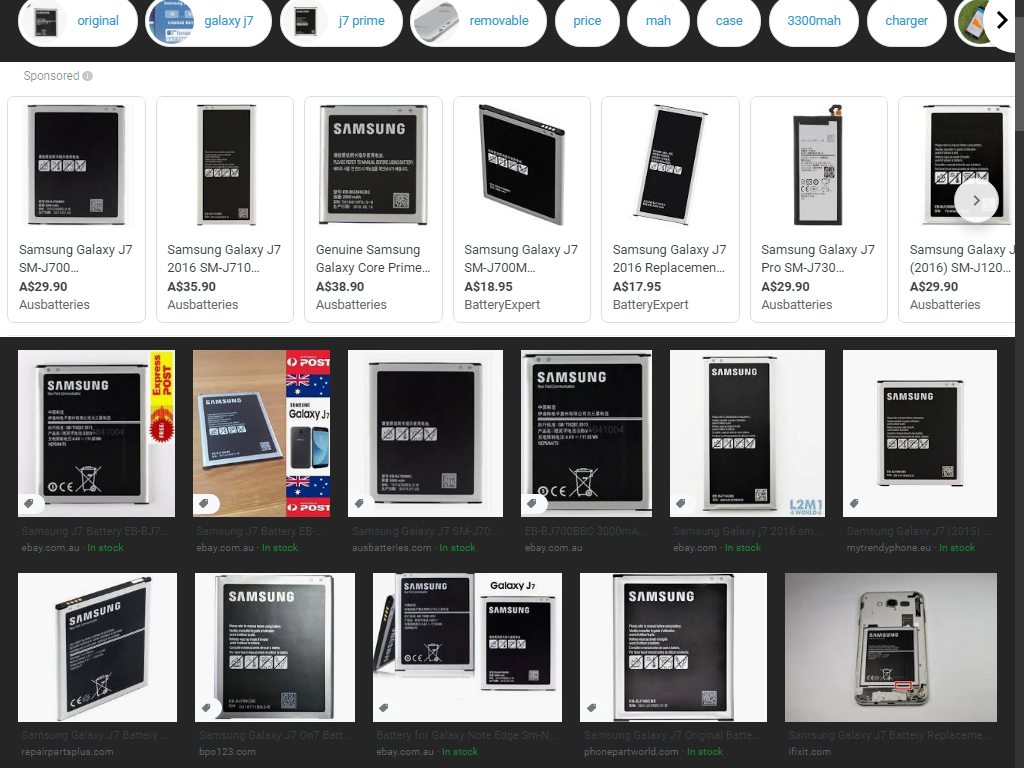Image resolution: width=1024 pixels, height=768 pixels.
Task: Filter results by 'case' chip
Action: click(729, 21)
